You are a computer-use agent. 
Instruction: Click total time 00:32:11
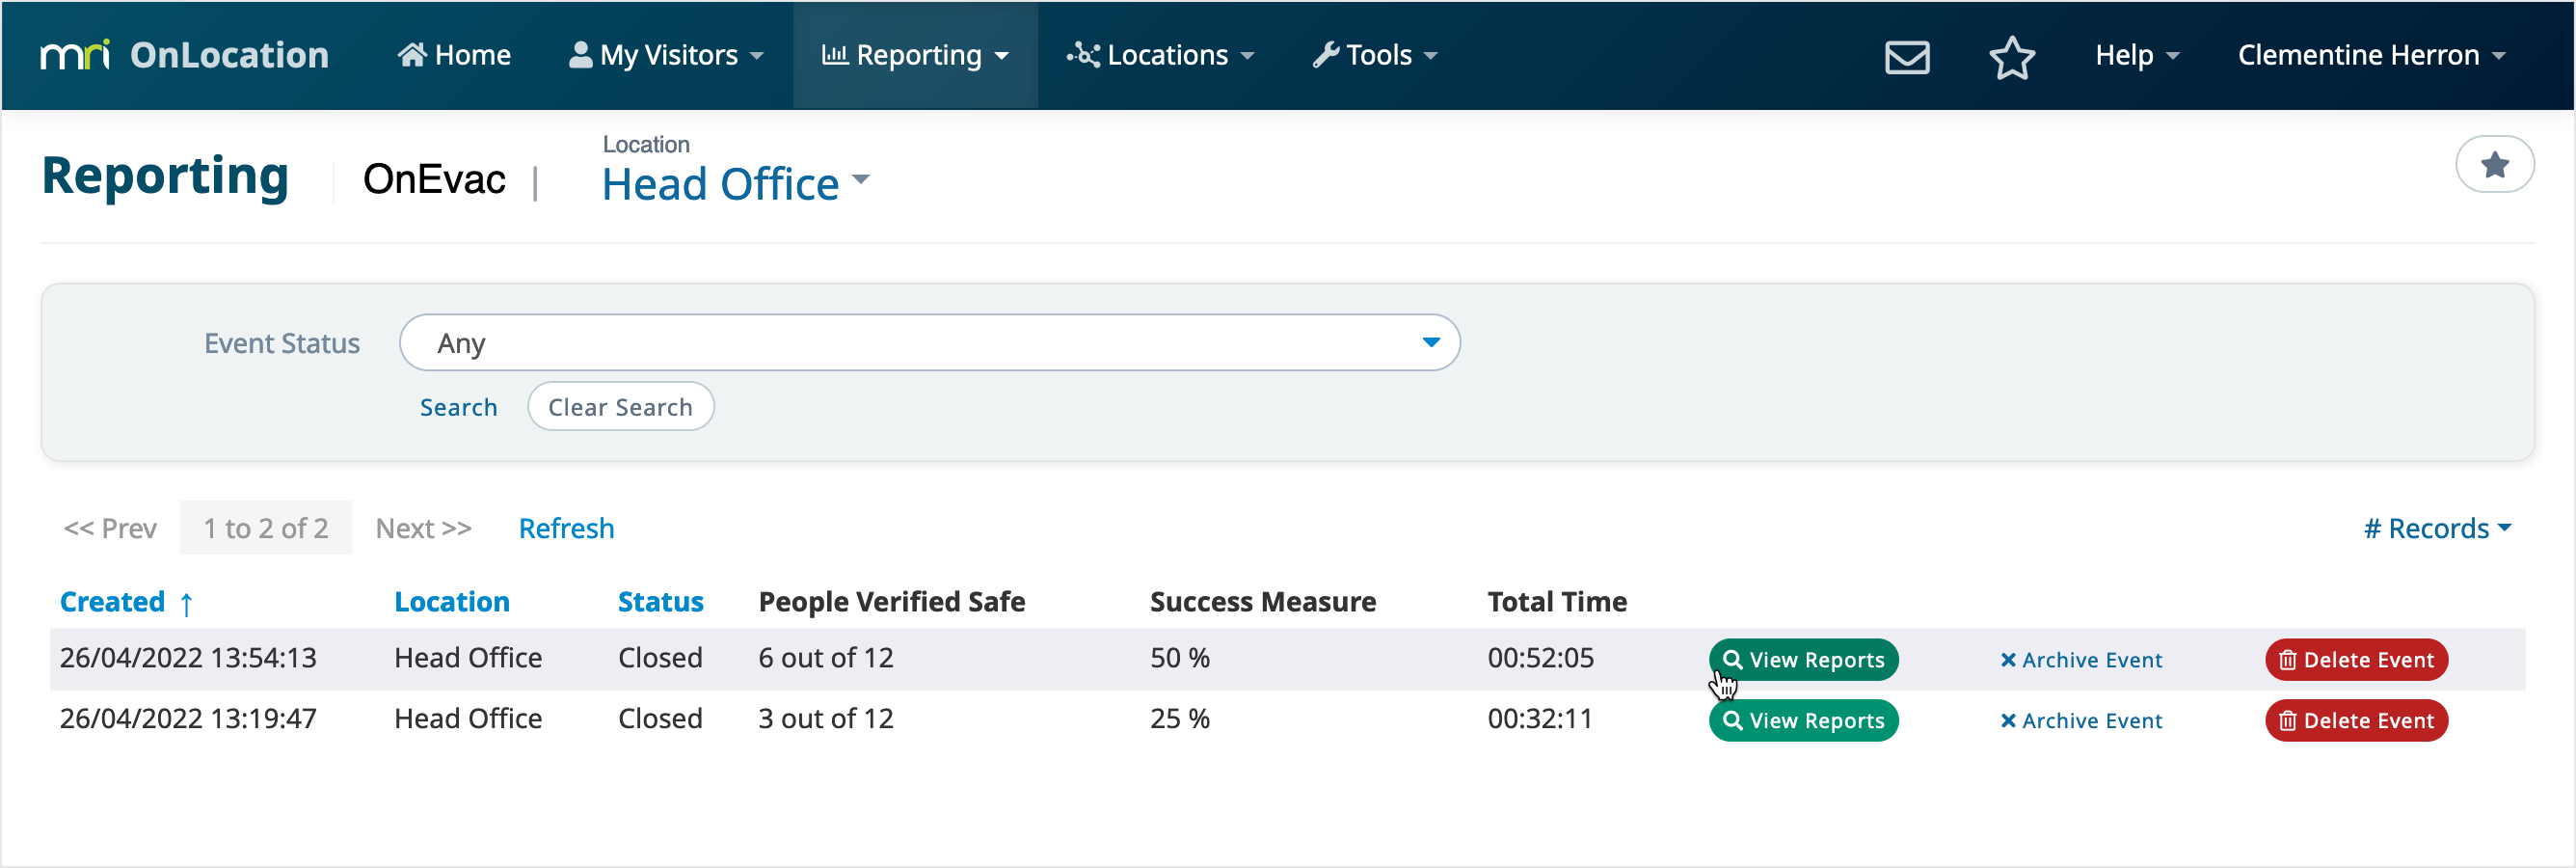point(1540,719)
